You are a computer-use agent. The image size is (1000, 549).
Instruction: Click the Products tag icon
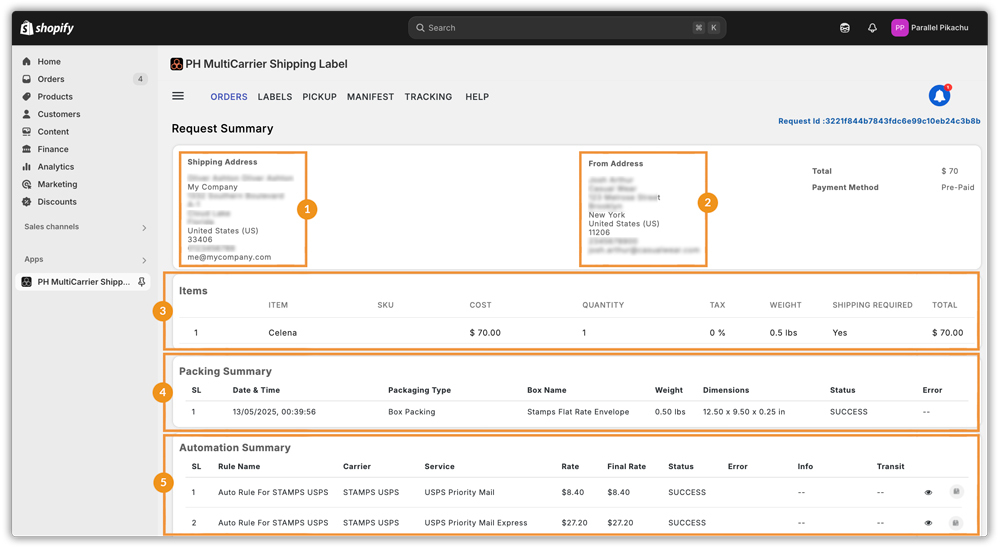(26, 96)
